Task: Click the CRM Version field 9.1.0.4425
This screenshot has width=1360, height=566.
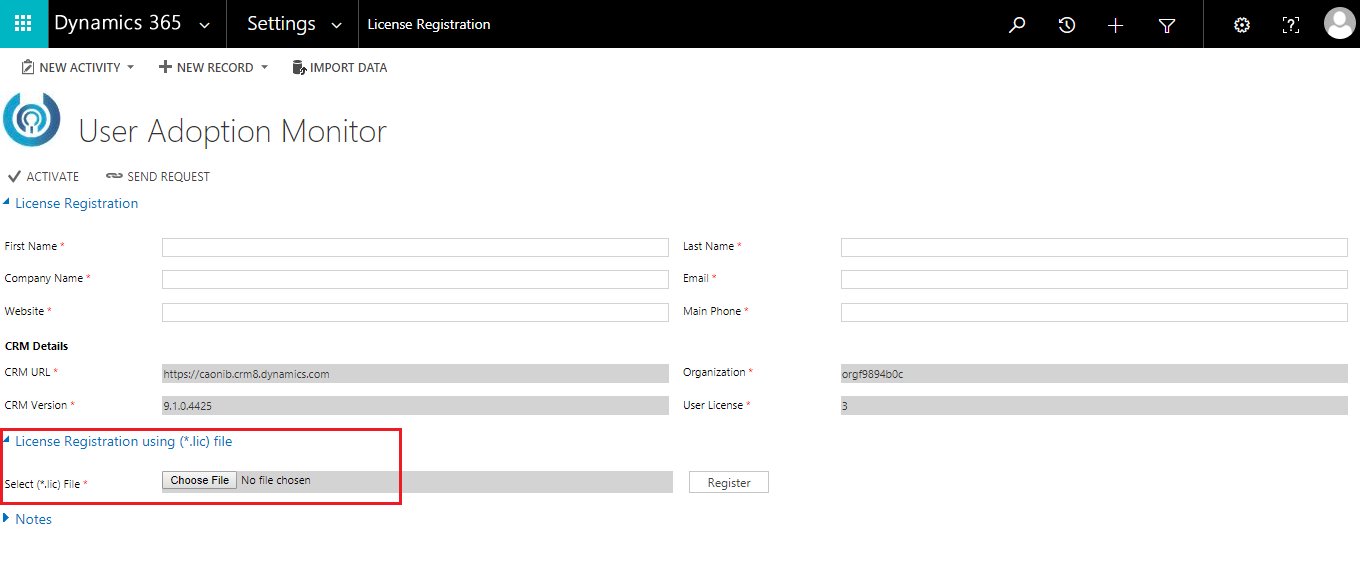Action: click(415, 406)
